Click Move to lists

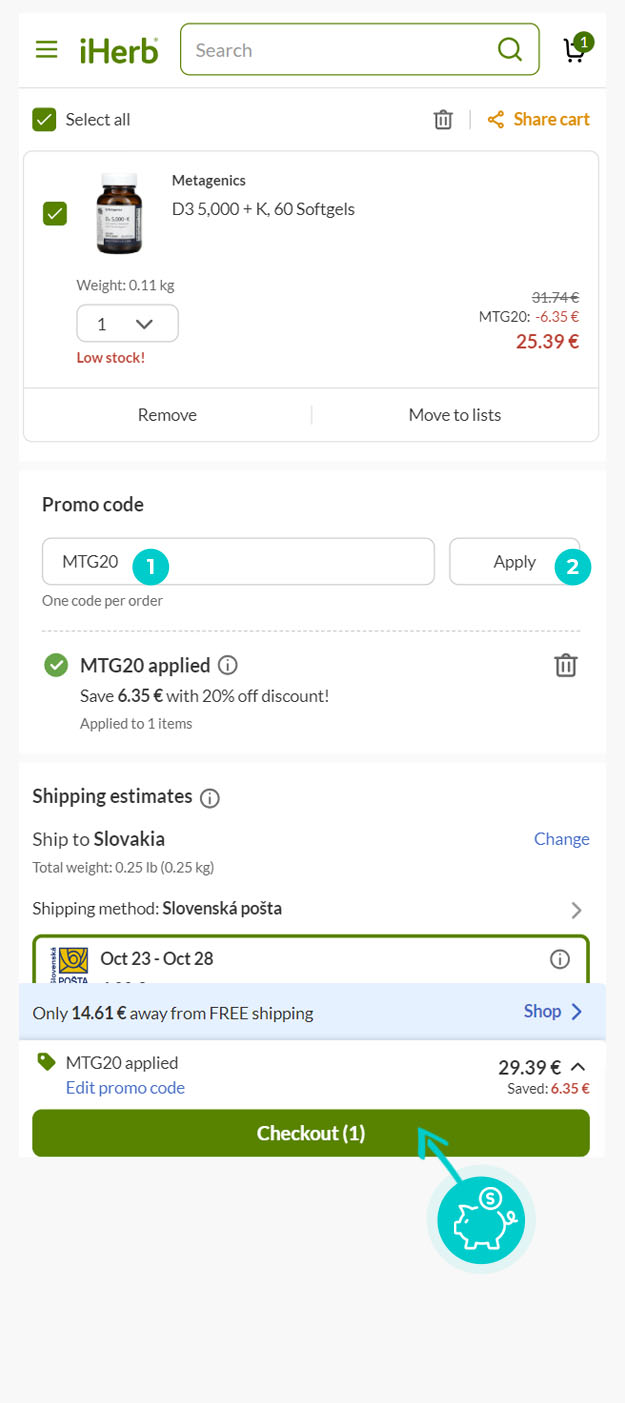tap(455, 415)
